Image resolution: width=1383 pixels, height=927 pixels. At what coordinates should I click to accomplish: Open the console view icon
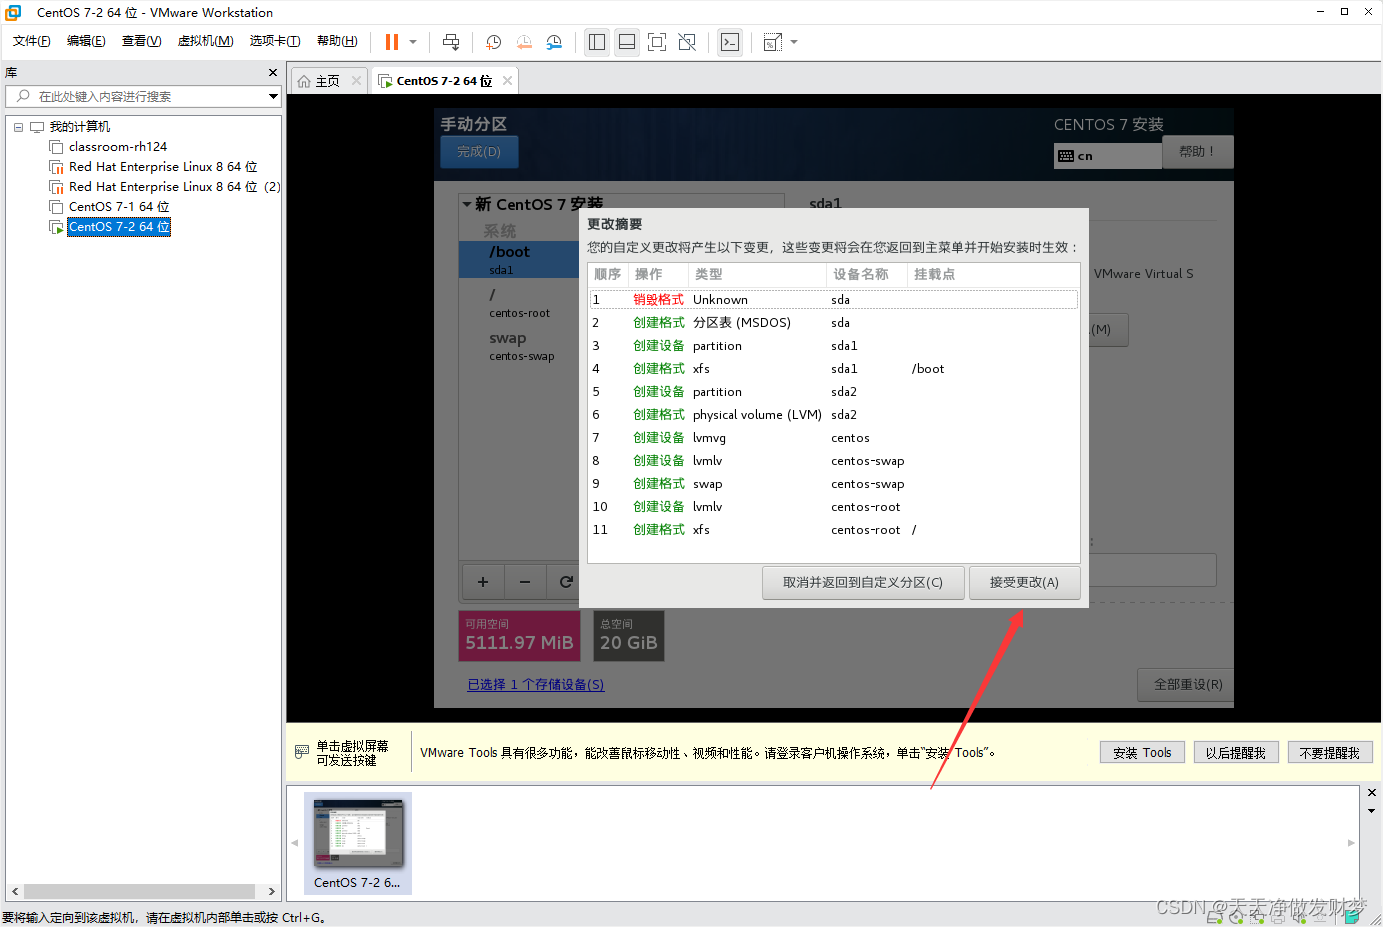[x=730, y=42]
